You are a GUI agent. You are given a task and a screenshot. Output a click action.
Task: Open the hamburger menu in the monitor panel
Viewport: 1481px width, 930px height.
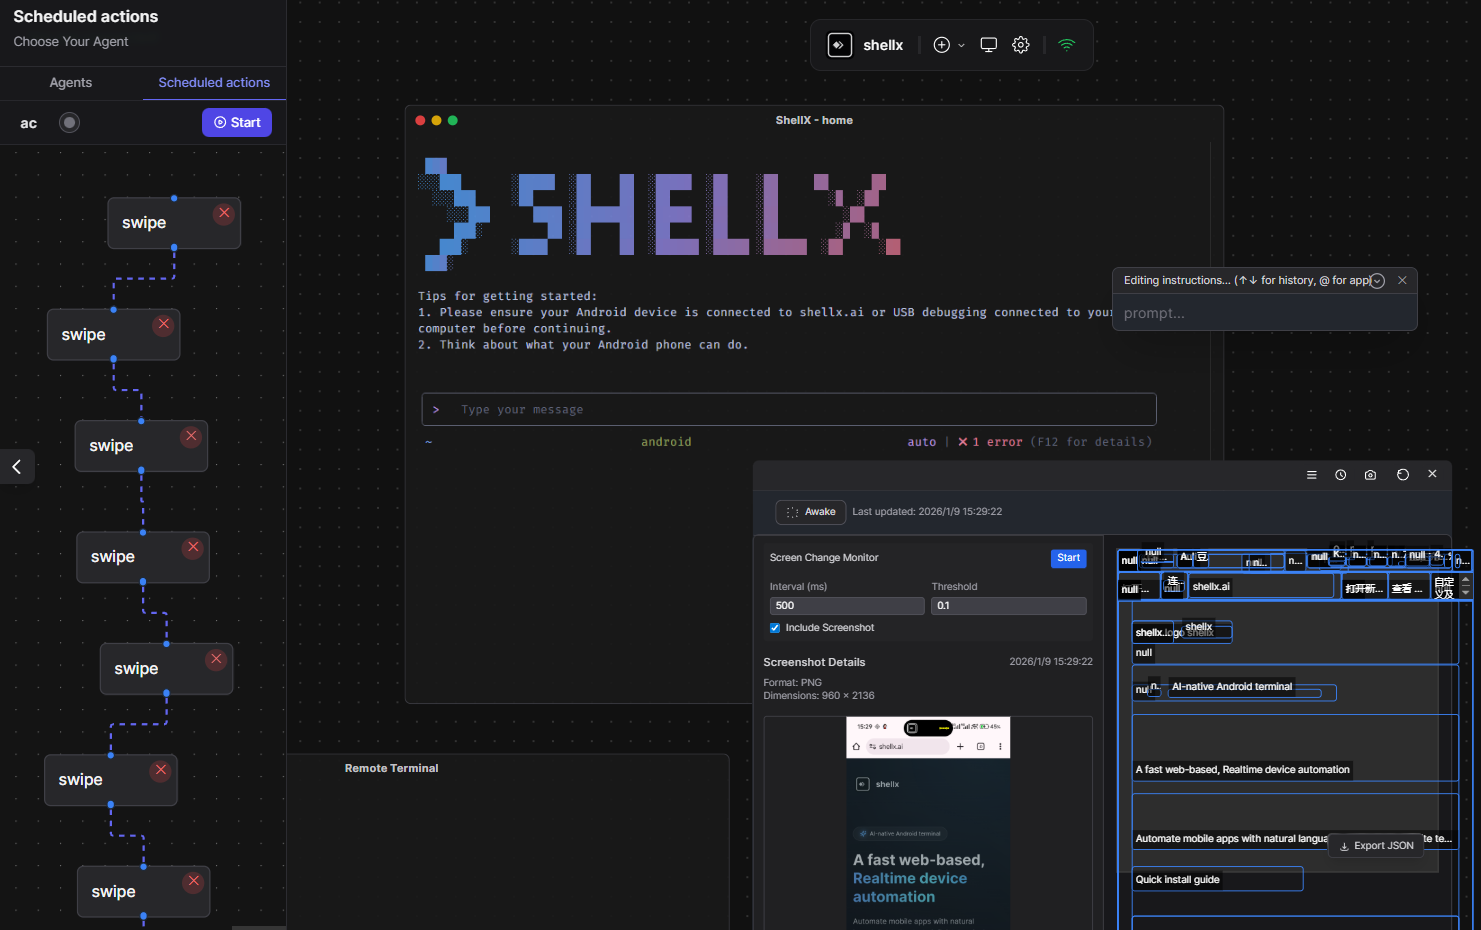point(1311,474)
